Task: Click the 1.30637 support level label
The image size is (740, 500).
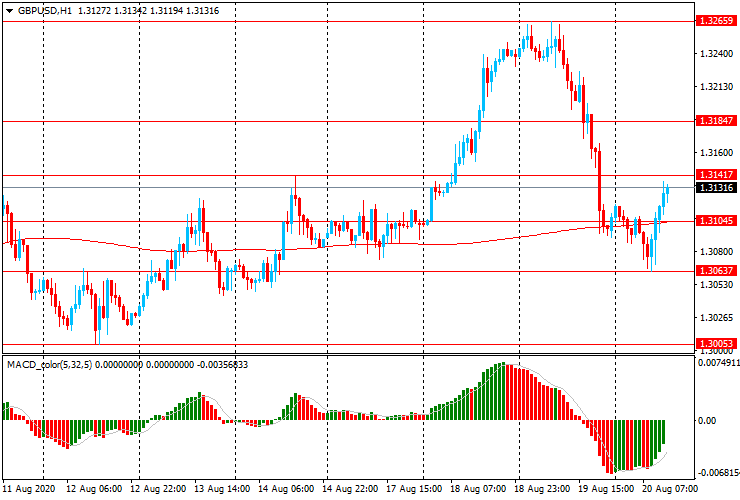Action: click(x=716, y=271)
